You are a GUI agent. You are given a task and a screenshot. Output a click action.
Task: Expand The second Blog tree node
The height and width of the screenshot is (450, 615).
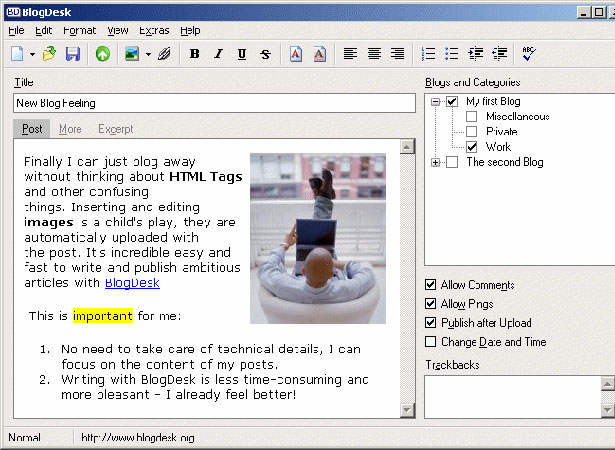[435, 162]
